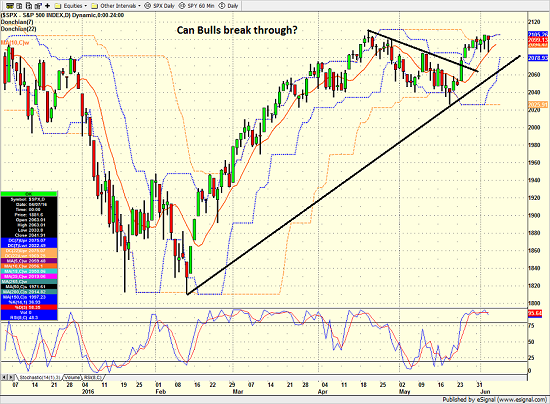The height and width of the screenshot is (404, 550).
Task: Click the third toolbar icon showing a page
Action: tap(29, 6)
